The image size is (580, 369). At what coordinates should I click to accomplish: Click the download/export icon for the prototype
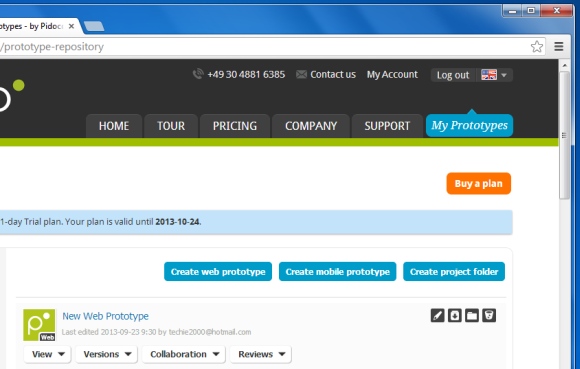point(455,315)
